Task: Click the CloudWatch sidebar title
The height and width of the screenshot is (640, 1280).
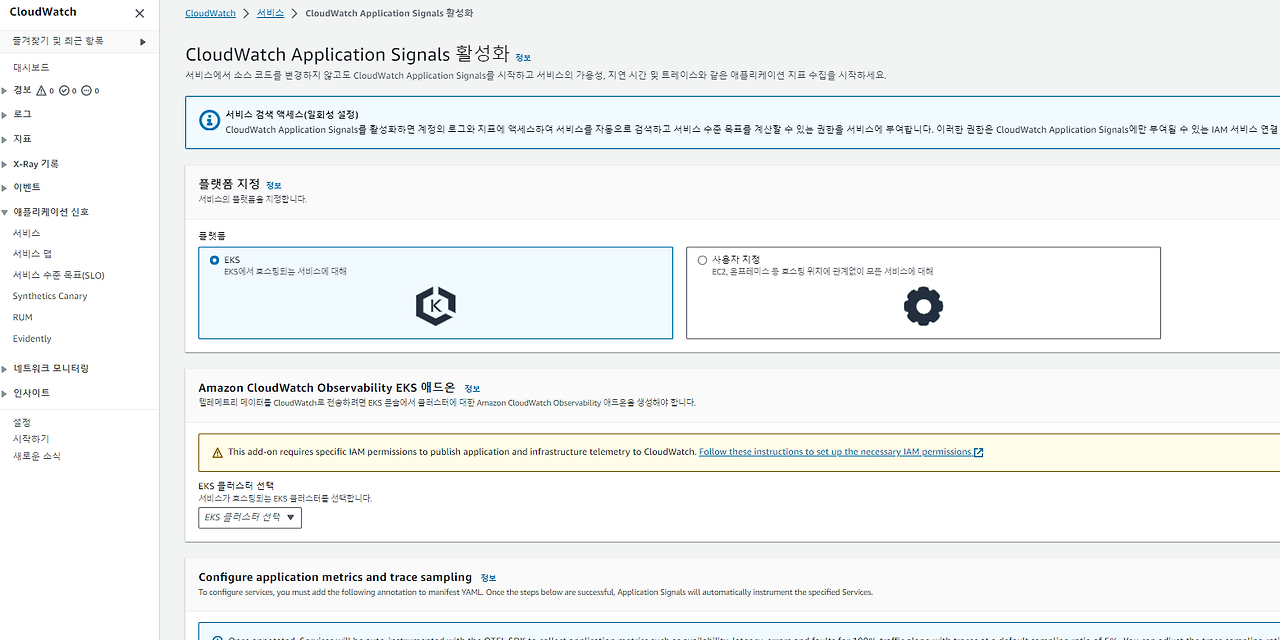Action: coord(43,12)
